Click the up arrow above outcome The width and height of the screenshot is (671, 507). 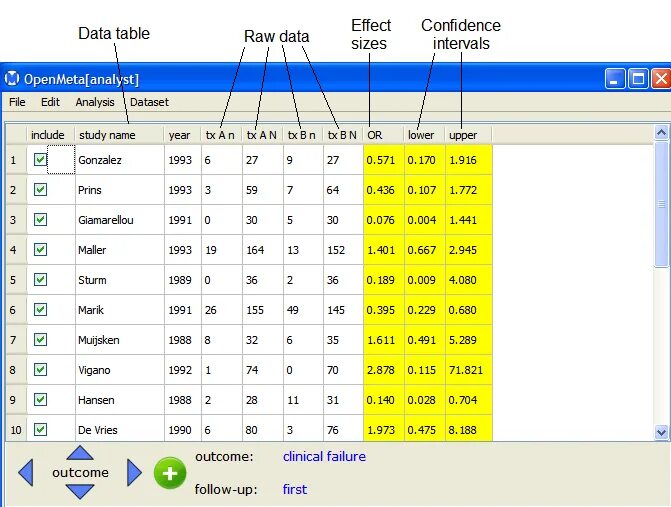[x=80, y=453]
